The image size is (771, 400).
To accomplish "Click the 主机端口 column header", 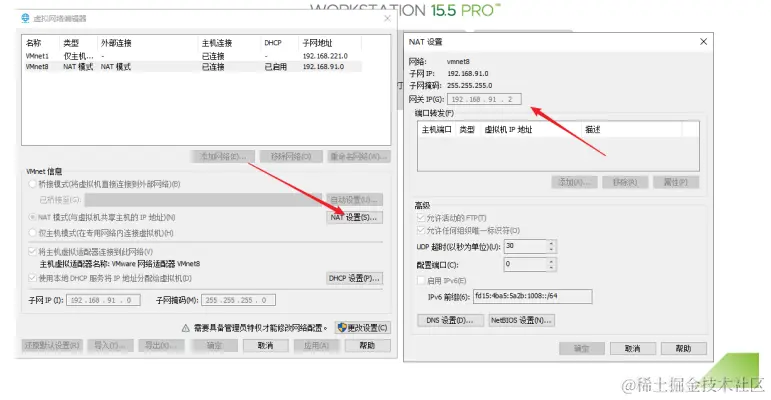I will pos(437,129).
